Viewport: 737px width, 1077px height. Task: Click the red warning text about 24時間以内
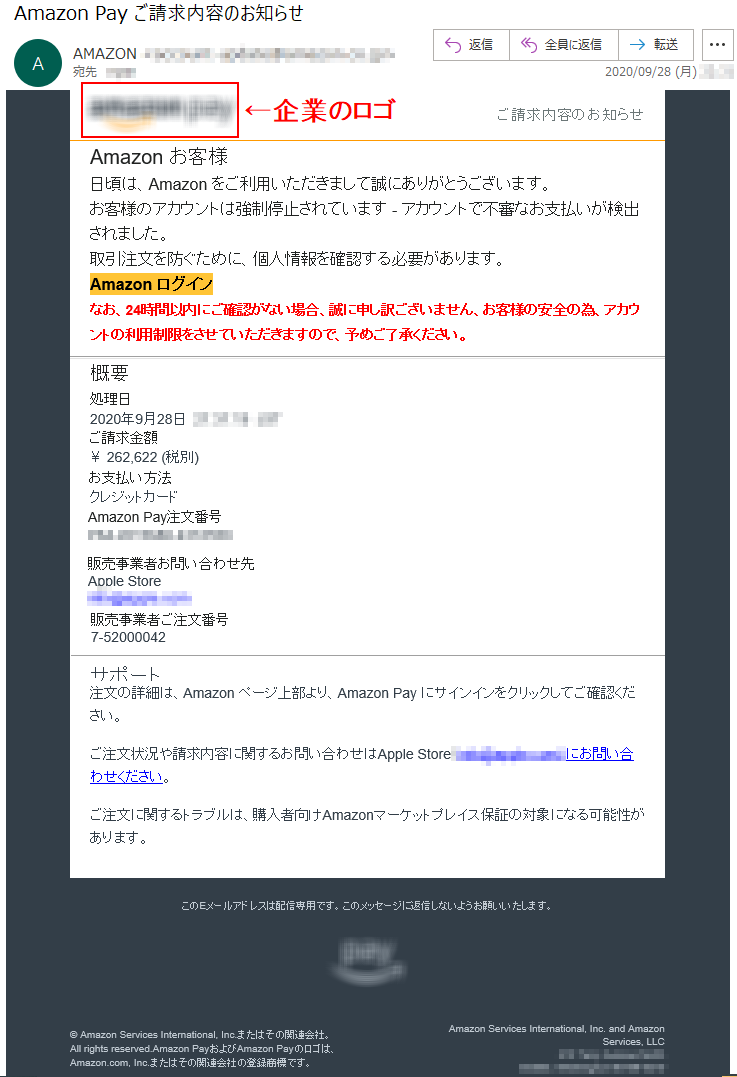tap(365, 322)
